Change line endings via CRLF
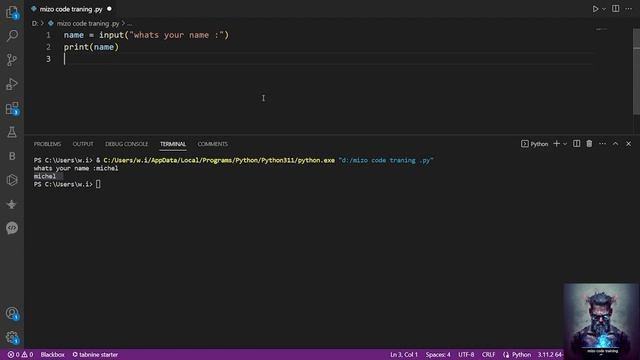 coord(489,355)
